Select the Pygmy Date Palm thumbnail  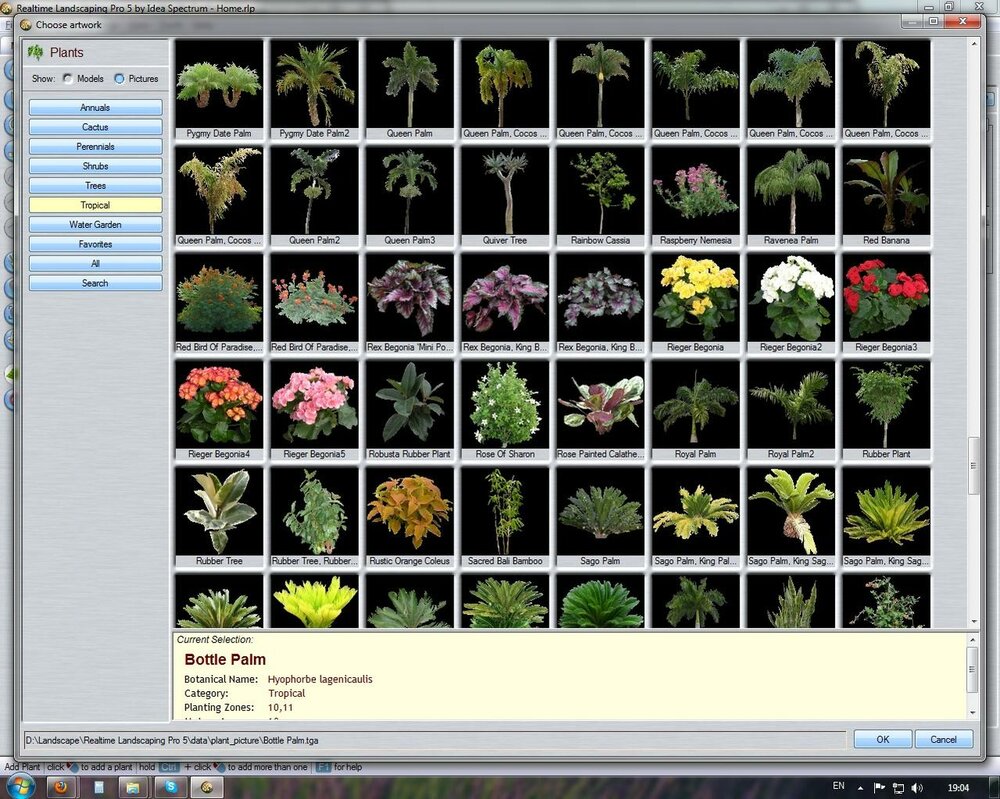point(219,84)
